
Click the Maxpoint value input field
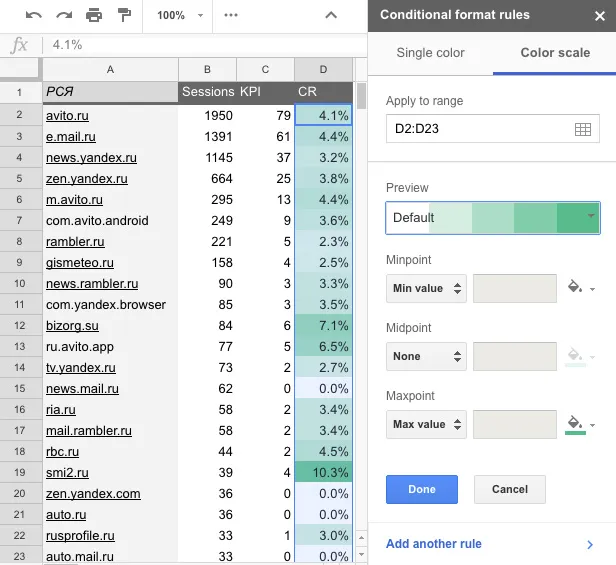coord(515,424)
